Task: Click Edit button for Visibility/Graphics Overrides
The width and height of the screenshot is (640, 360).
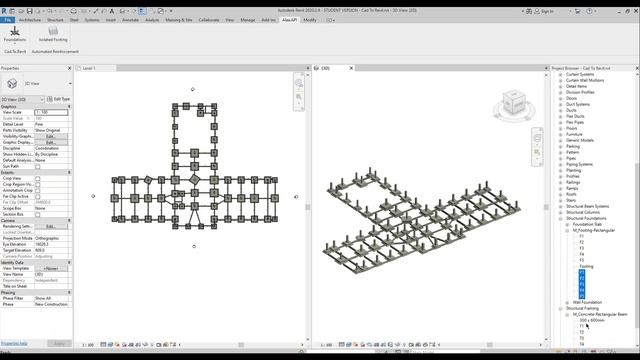Action: coord(51,136)
